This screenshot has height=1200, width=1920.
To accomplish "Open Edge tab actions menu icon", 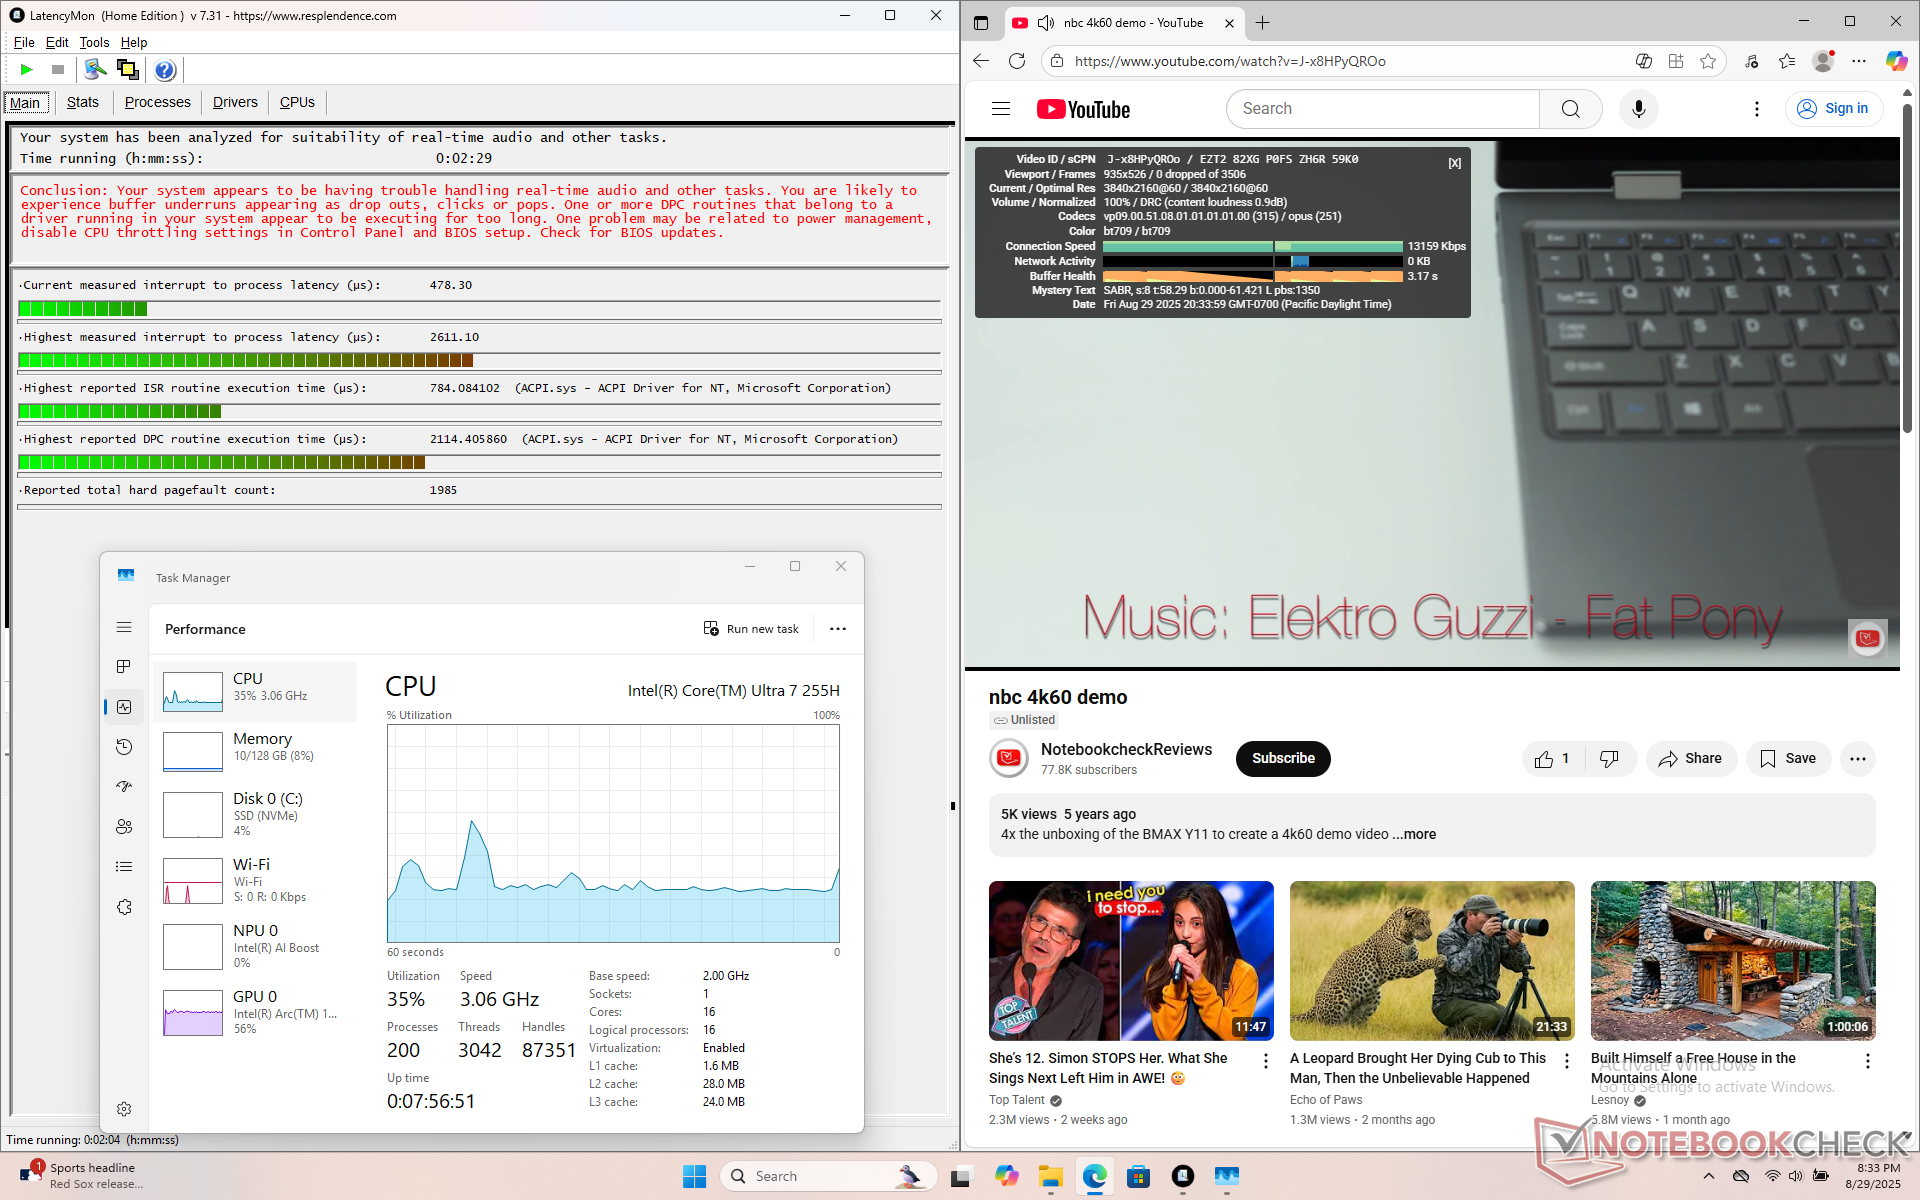I will [981, 23].
